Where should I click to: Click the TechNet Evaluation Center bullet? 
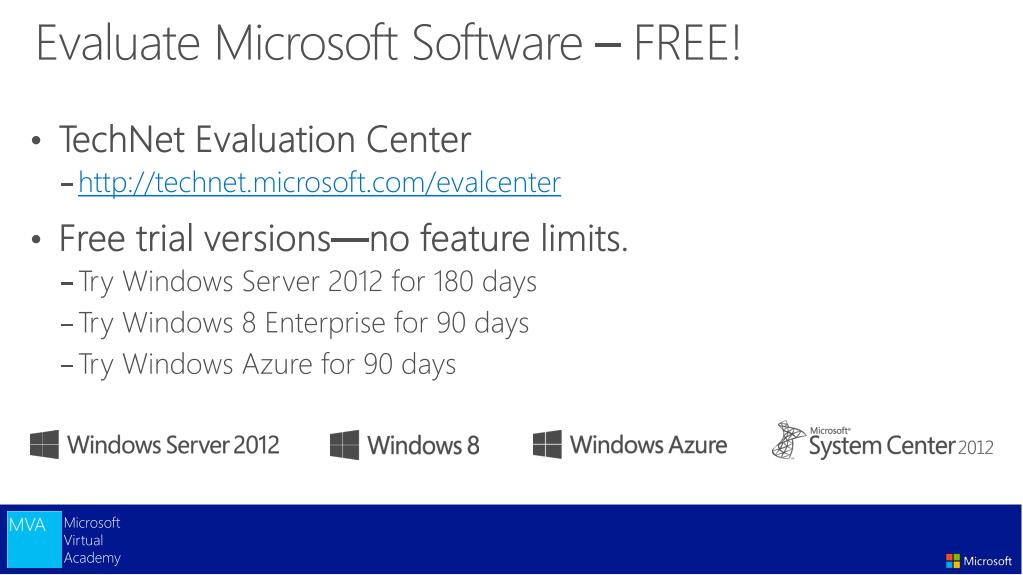tap(265, 140)
